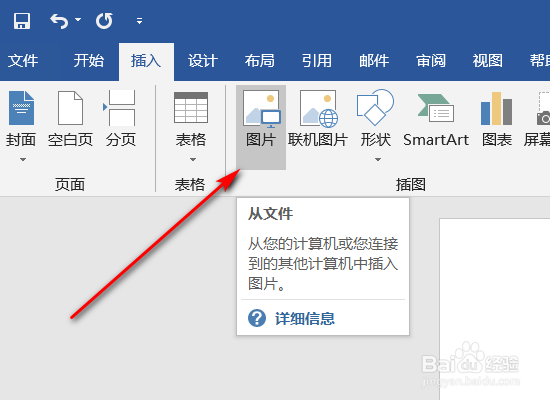This screenshot has width=550, height=400.
Task: Open Customize Quick Access Toolbar dropdown
Action: [x=139, y=21]
